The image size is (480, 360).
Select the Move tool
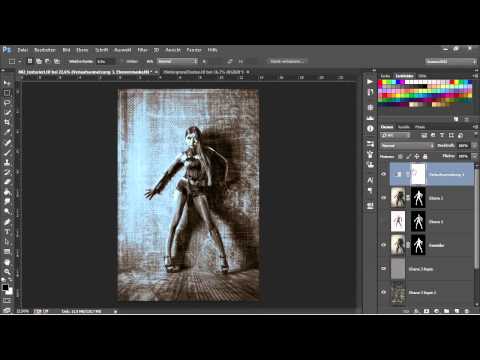[7, 83]
